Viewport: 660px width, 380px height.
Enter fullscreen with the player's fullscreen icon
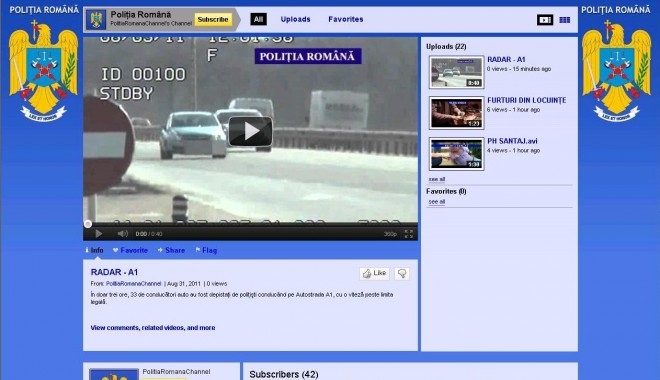pos(408,234)
